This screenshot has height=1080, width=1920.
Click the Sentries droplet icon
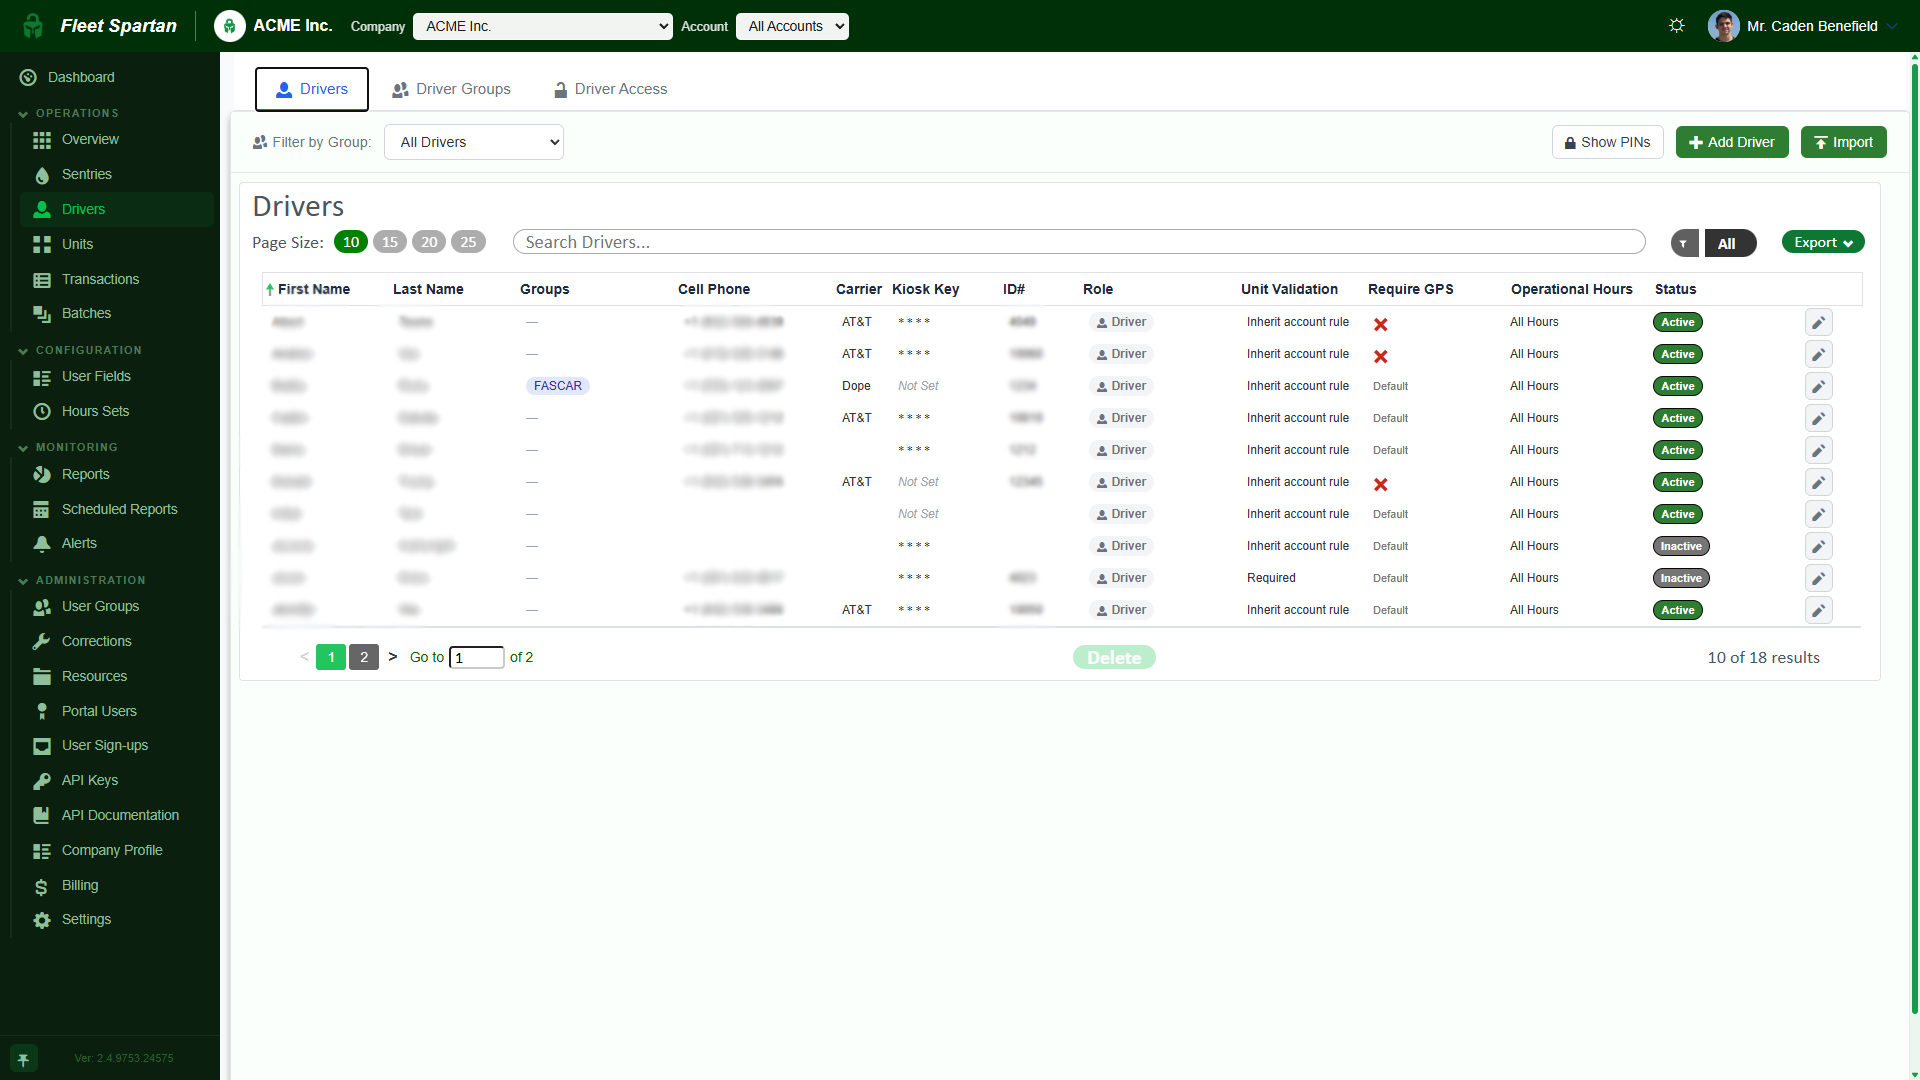coord(42,175)
